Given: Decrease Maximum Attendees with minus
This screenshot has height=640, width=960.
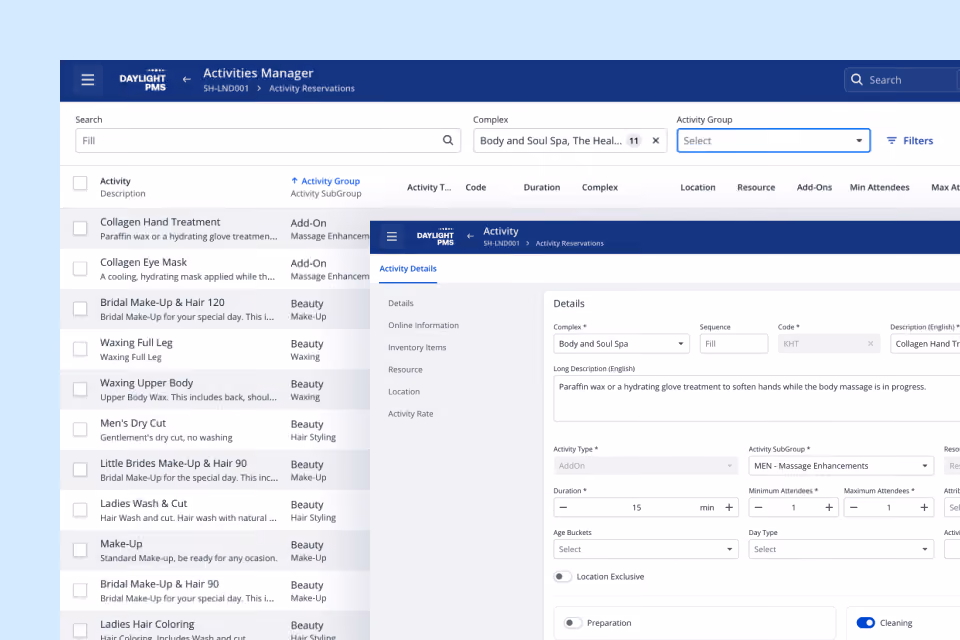Looking at the screenshot, I should (853, 507).
